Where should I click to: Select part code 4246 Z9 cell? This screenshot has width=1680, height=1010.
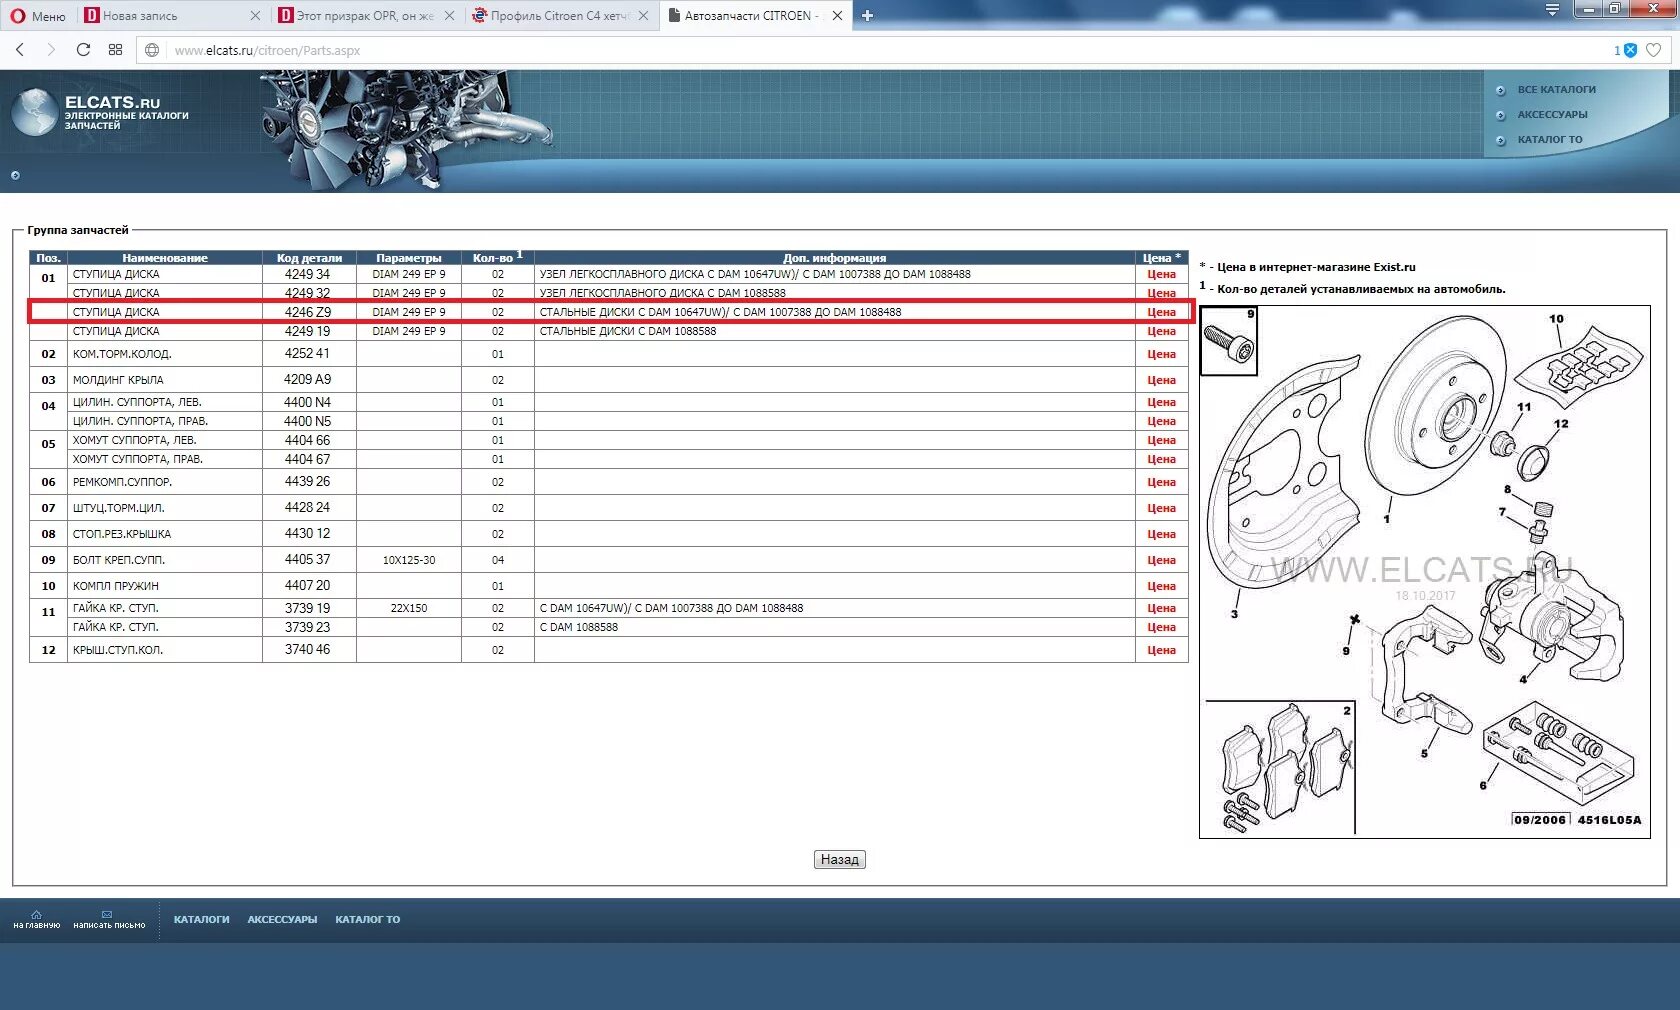(x=308, y=312)
